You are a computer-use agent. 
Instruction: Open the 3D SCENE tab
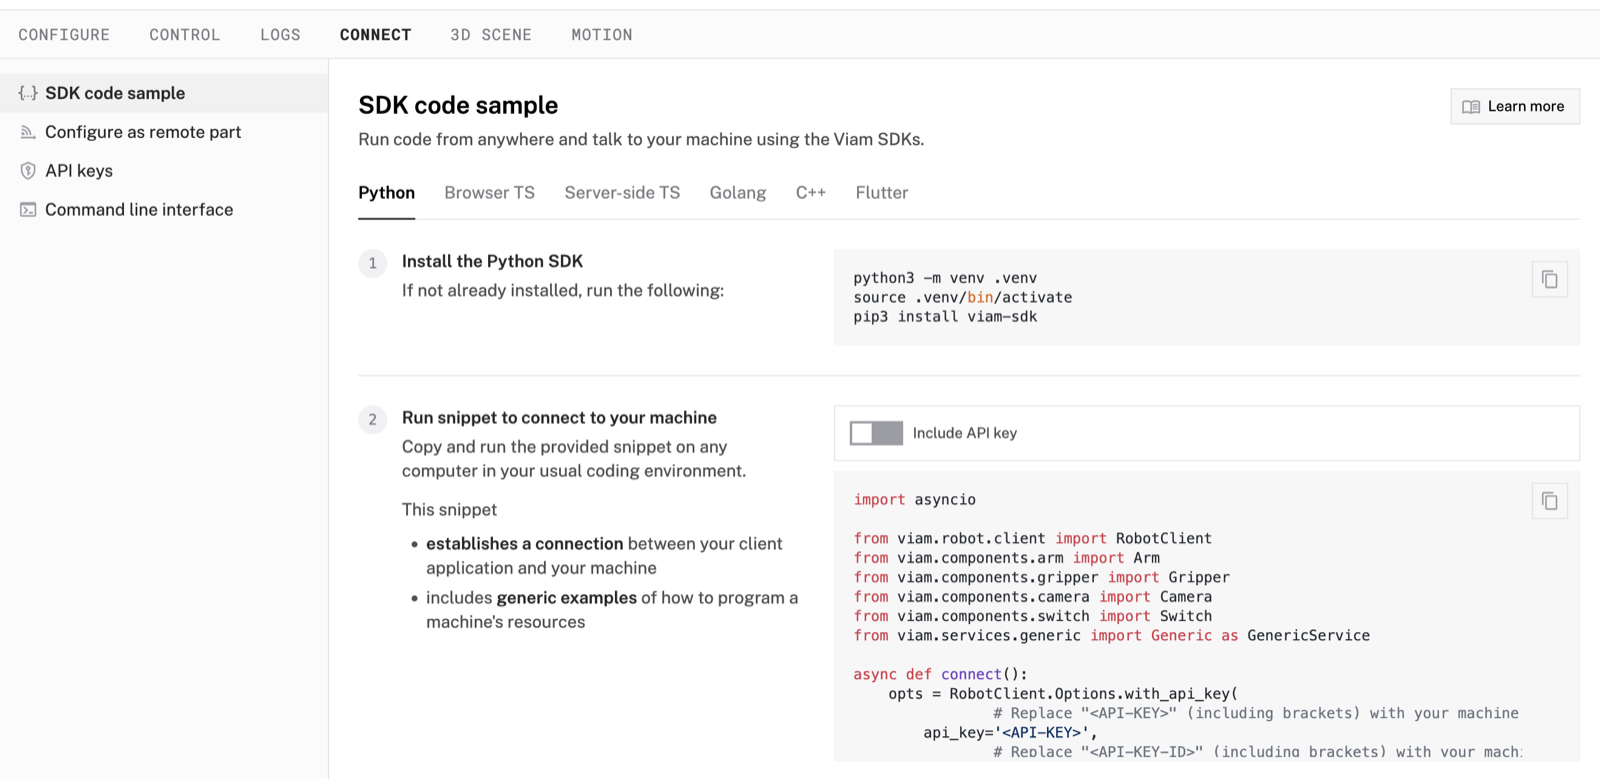pos(491,35)
